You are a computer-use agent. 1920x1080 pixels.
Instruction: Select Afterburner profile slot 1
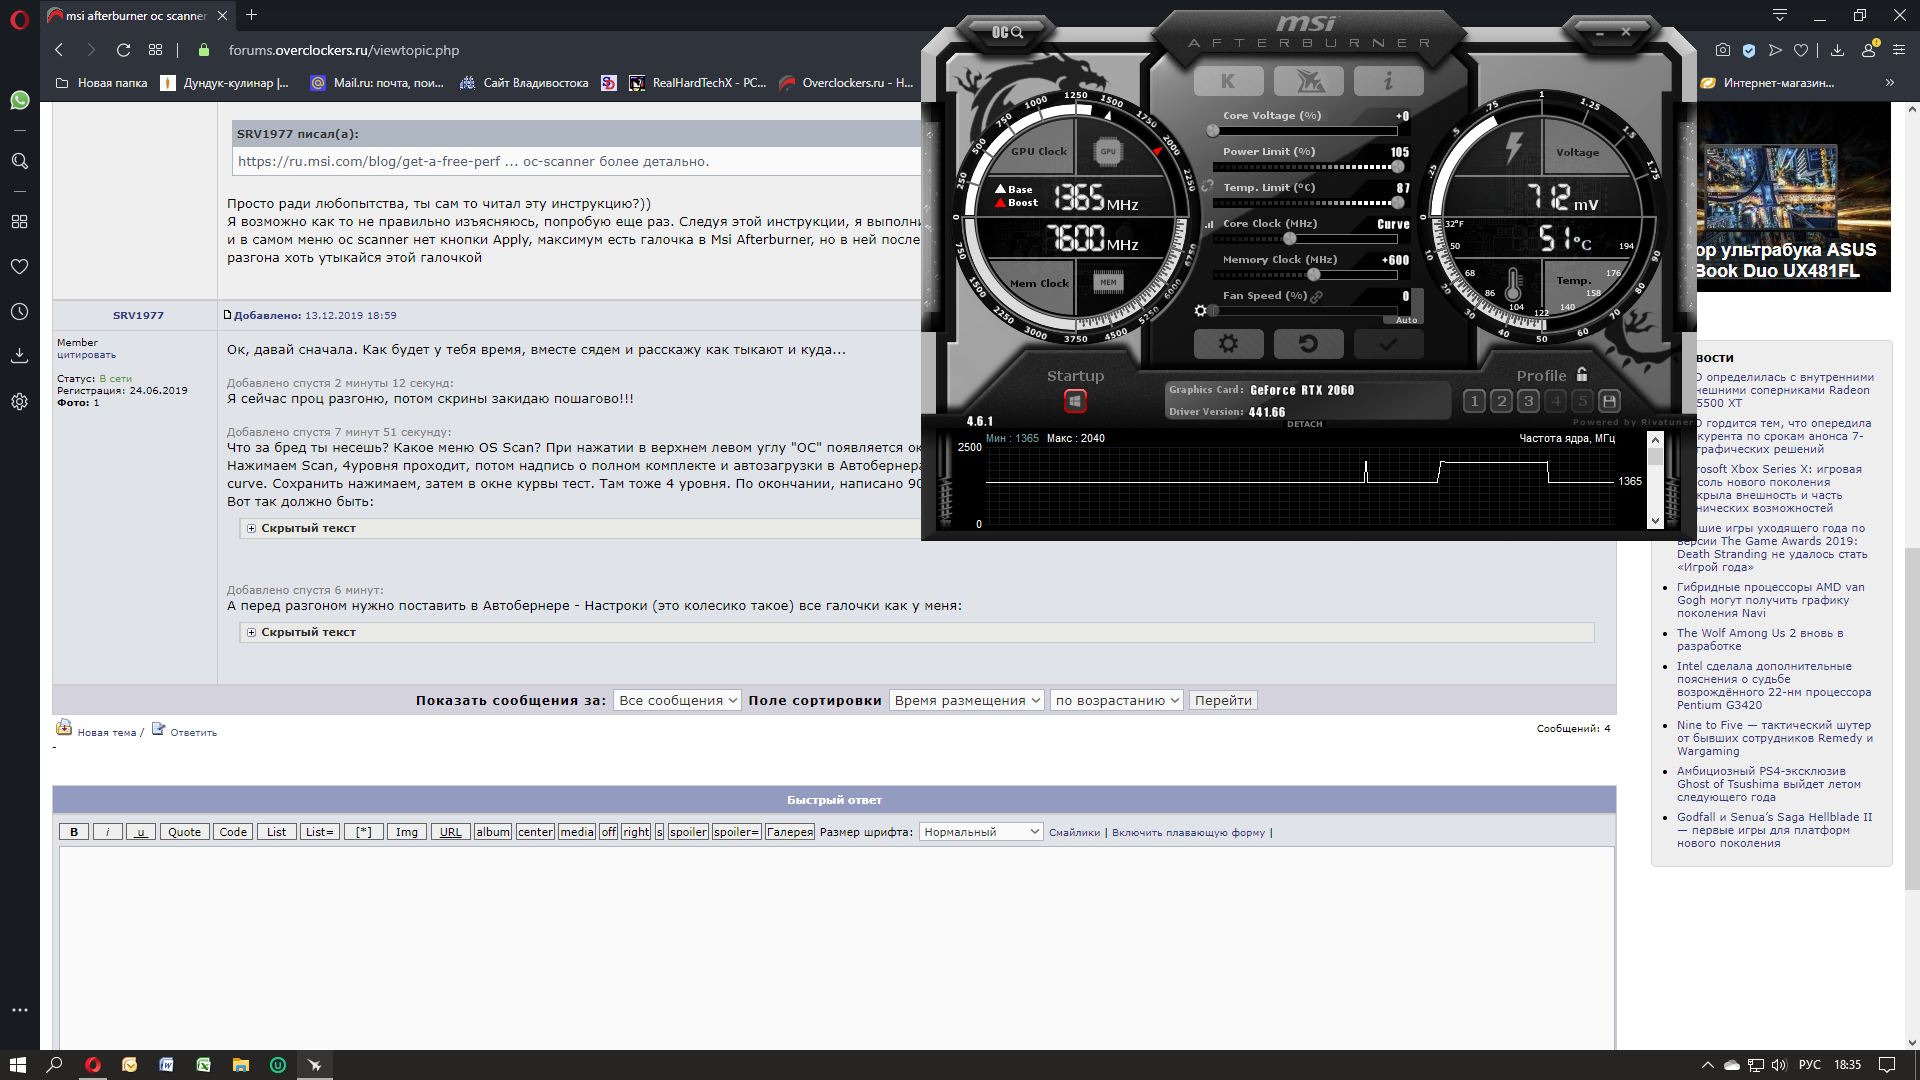1474,401
